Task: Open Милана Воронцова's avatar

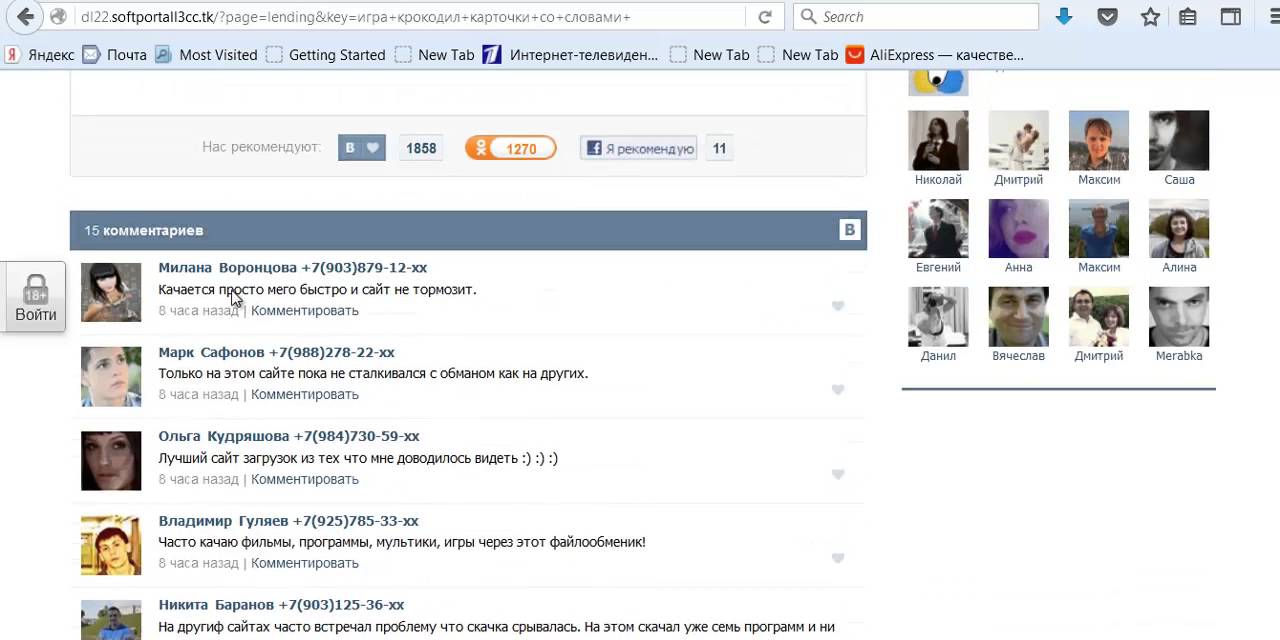Action: tap(111, 292)
